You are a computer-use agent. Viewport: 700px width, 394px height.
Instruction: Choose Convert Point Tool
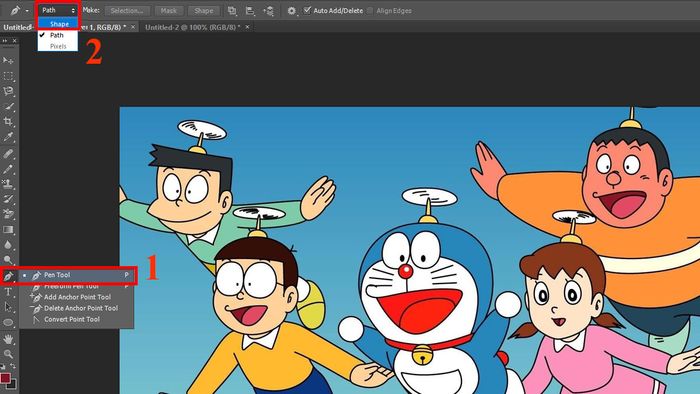pyautogui.click(x=77, y=319)
